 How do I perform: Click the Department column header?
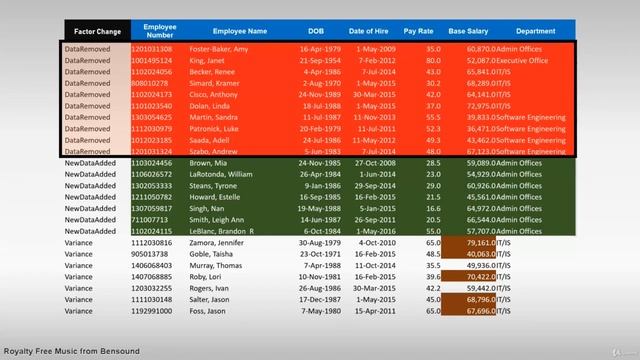coord(536,31)
